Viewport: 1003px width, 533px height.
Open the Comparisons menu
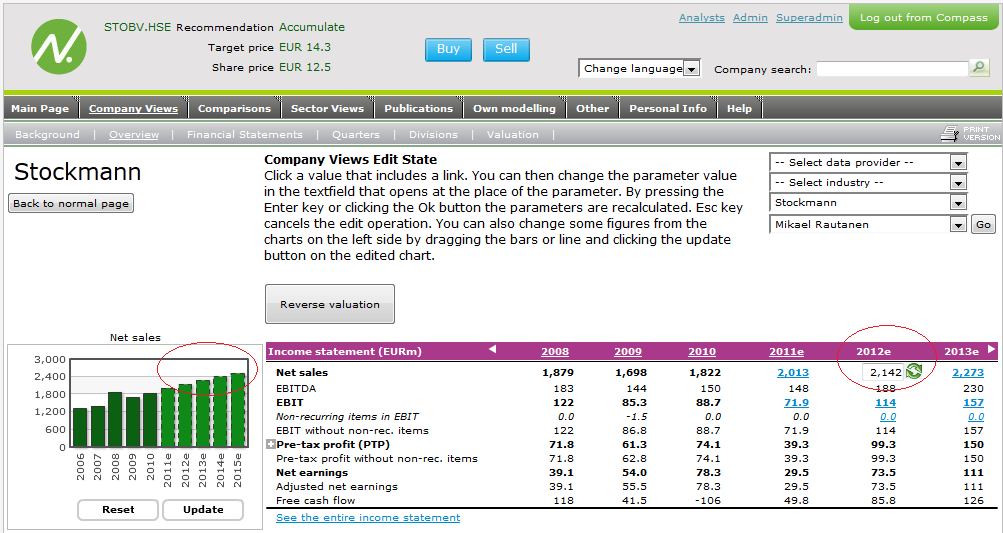click(x=234, y=108)
